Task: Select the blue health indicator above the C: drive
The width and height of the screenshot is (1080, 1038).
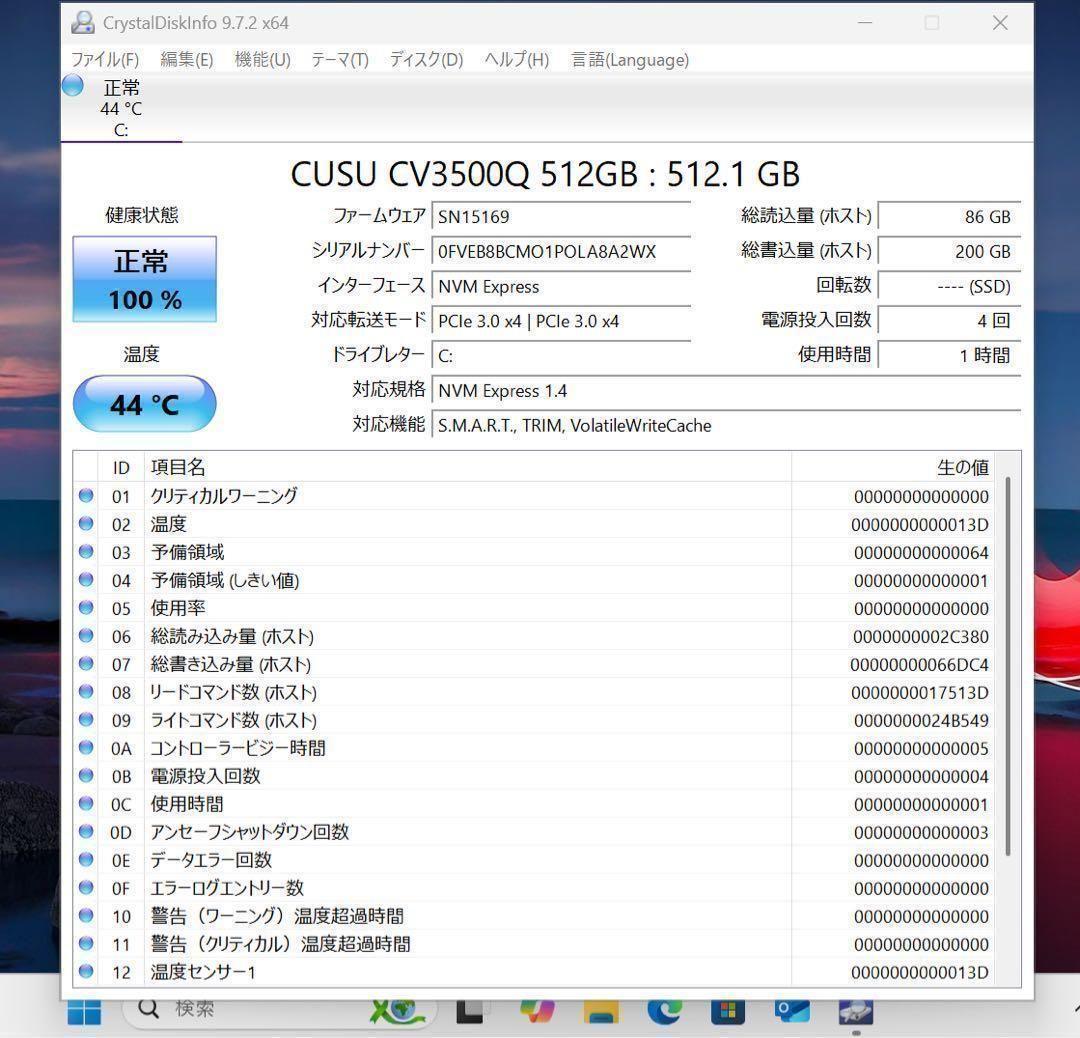Action: [72, 86]
